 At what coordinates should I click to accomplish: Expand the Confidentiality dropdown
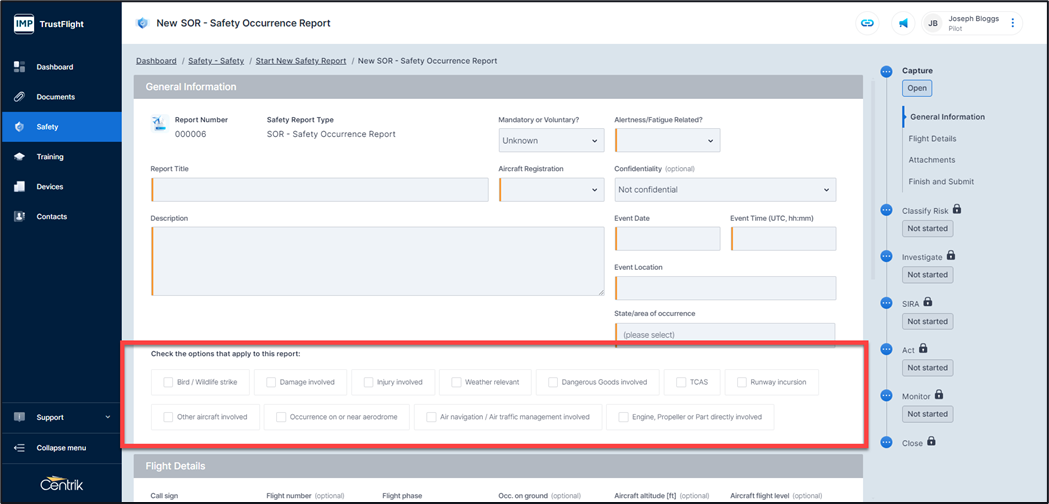724,190
